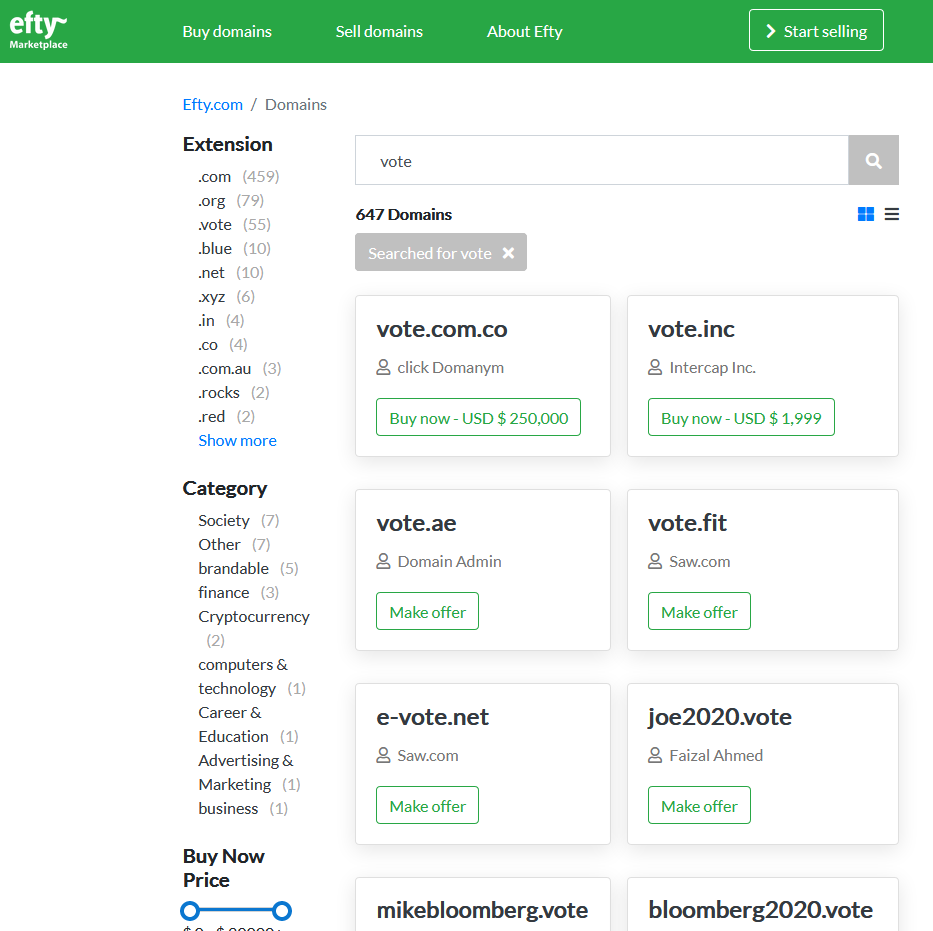
Task: Make offer on vote.ae
Action: [x=427, y=612]
